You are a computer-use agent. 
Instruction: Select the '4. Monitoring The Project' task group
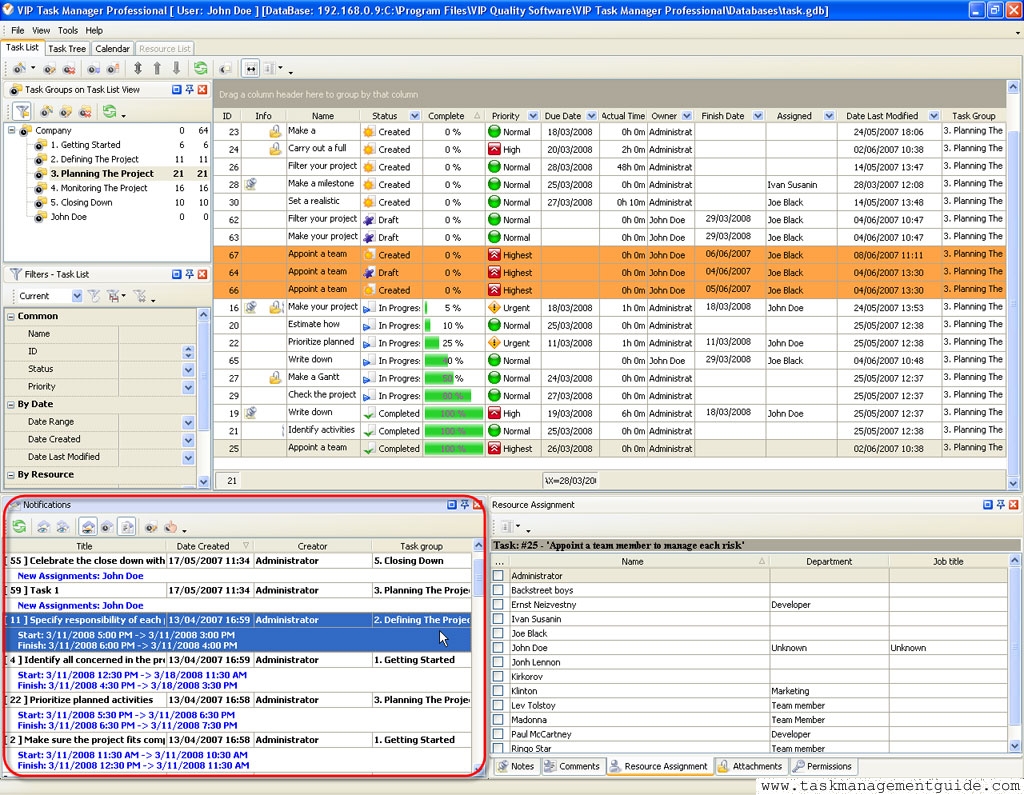click(x=99, y=188)
